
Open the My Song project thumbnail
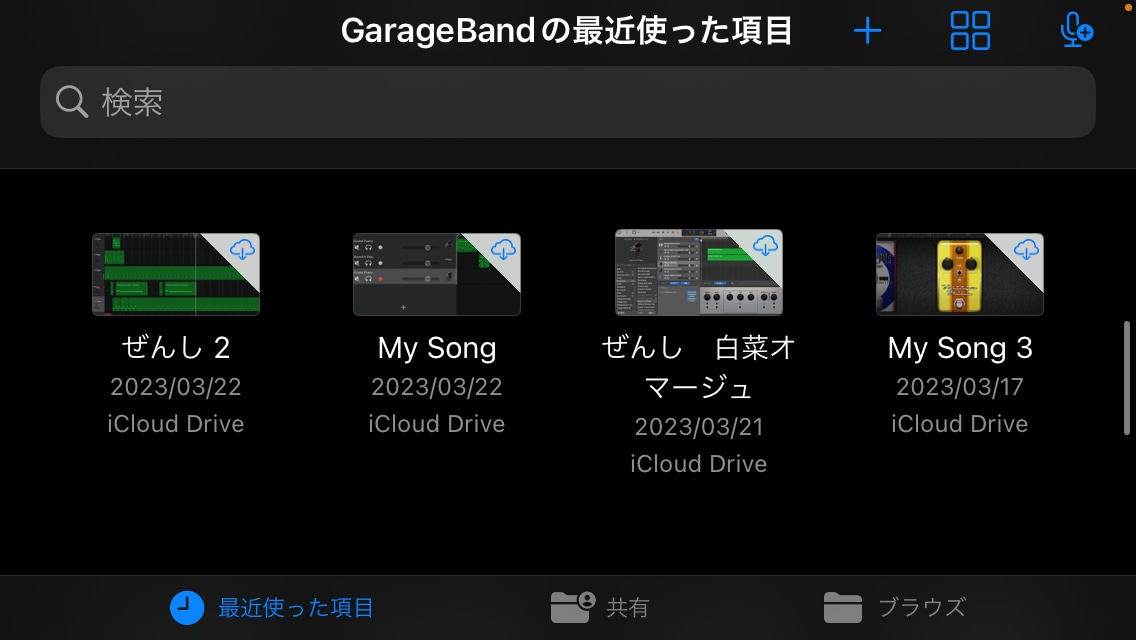[437, 274]
